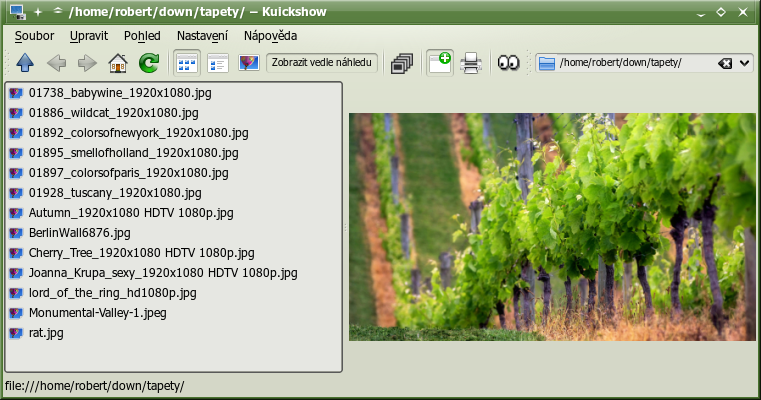Click the image icon beside 01897_colorsofparis file
The image size is (761, 400).
[x=16, y=173]
